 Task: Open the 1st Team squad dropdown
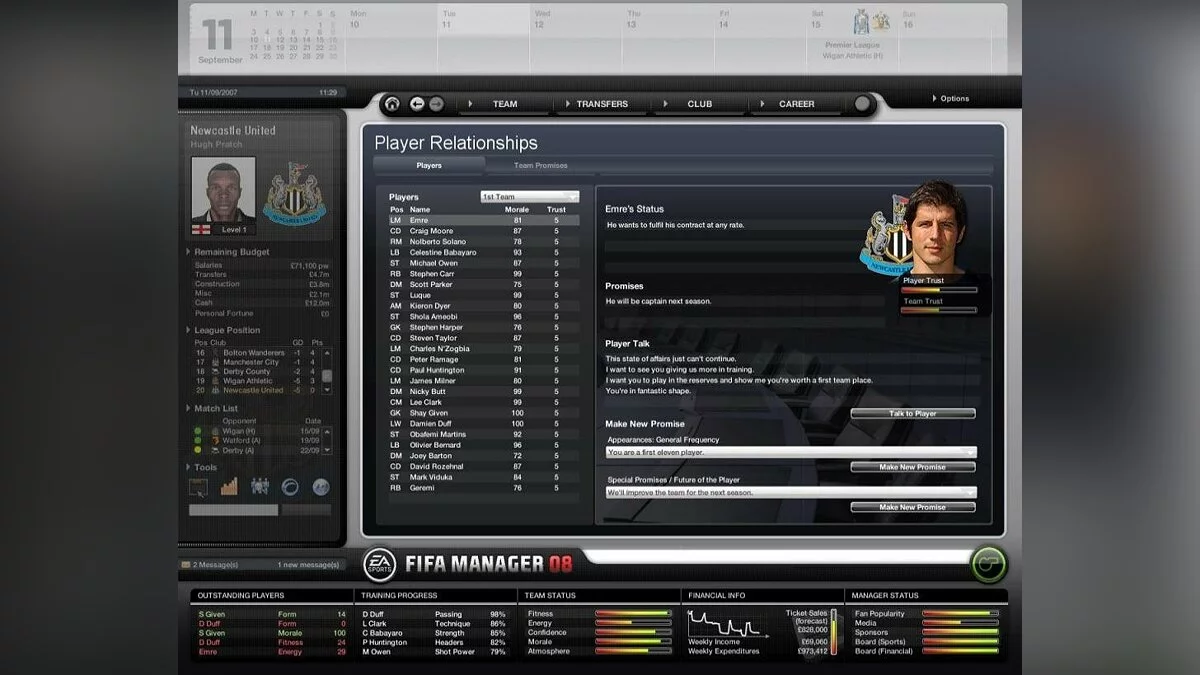(x=529, y=197)
